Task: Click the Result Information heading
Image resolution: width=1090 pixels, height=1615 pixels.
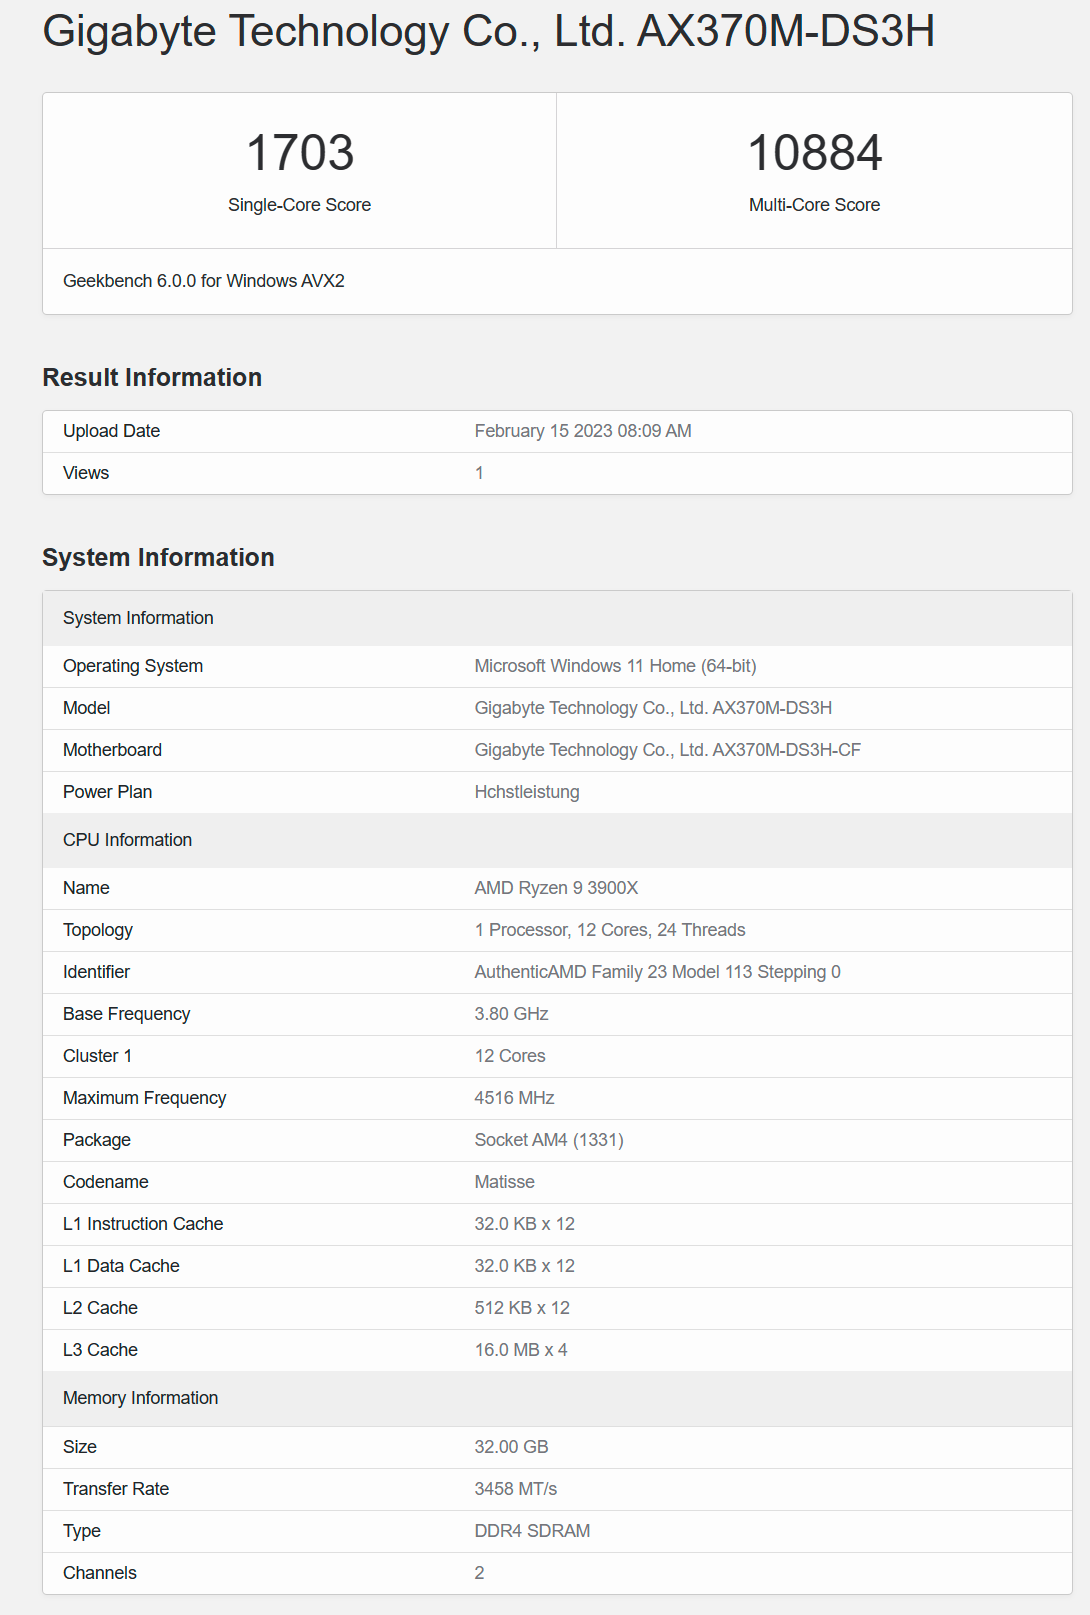Action: [x=152, y=377]
